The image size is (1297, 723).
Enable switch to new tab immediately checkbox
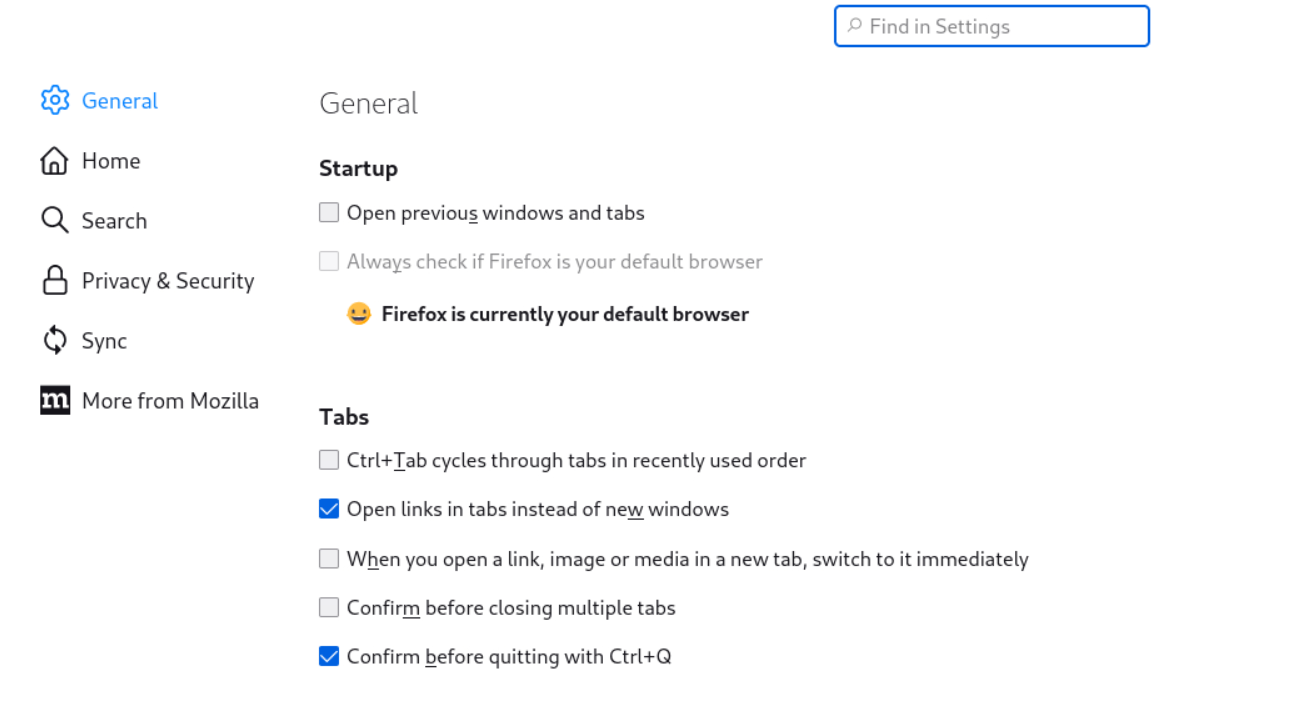pos(329,558)
